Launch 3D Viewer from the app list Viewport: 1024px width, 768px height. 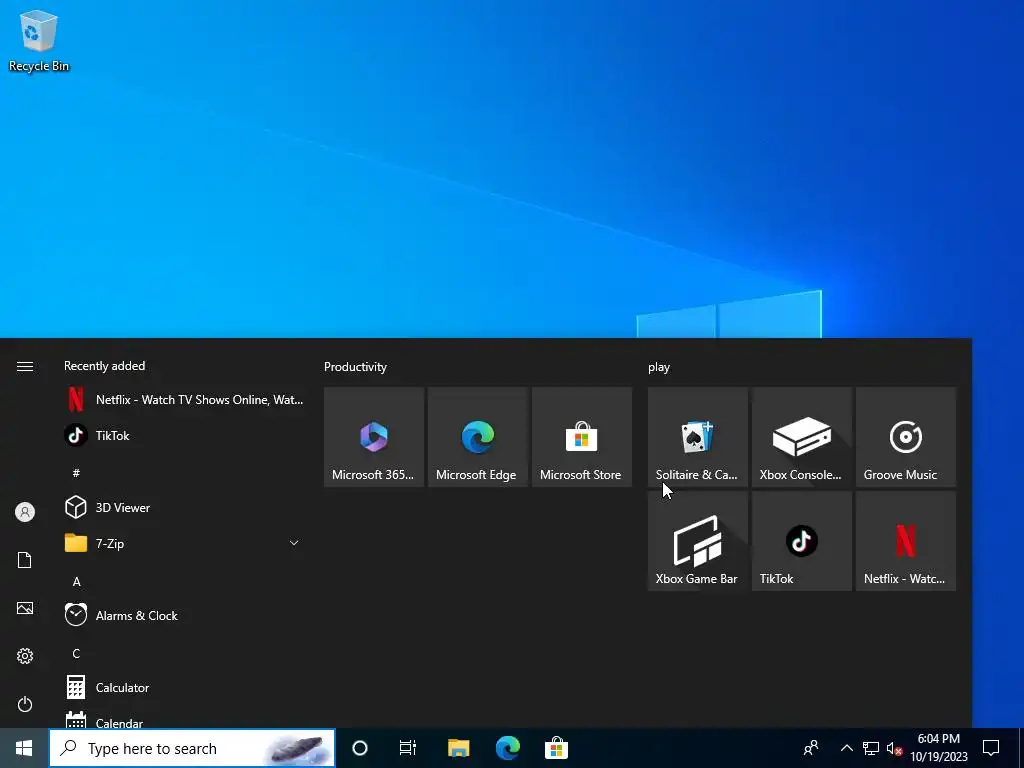185,507
